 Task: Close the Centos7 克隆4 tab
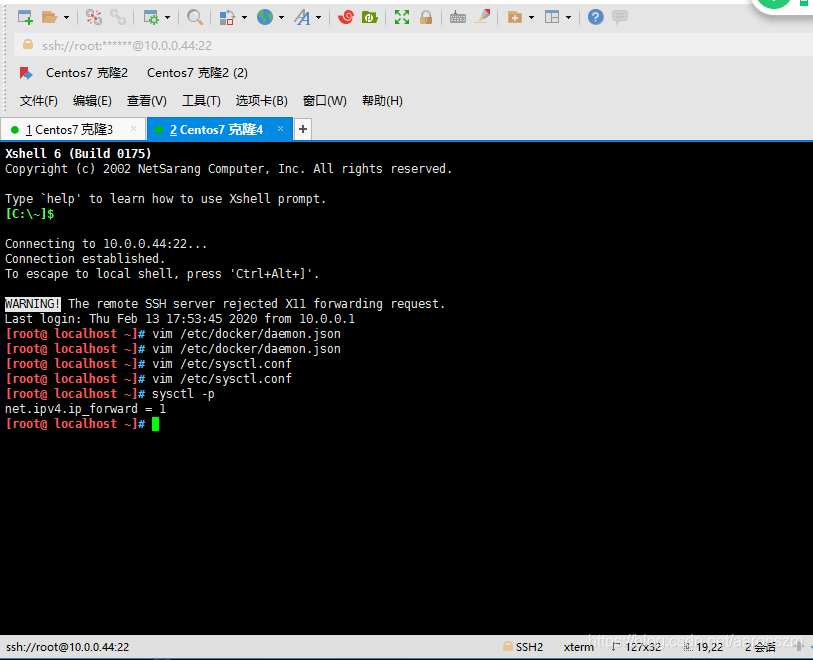coord(281,129)
